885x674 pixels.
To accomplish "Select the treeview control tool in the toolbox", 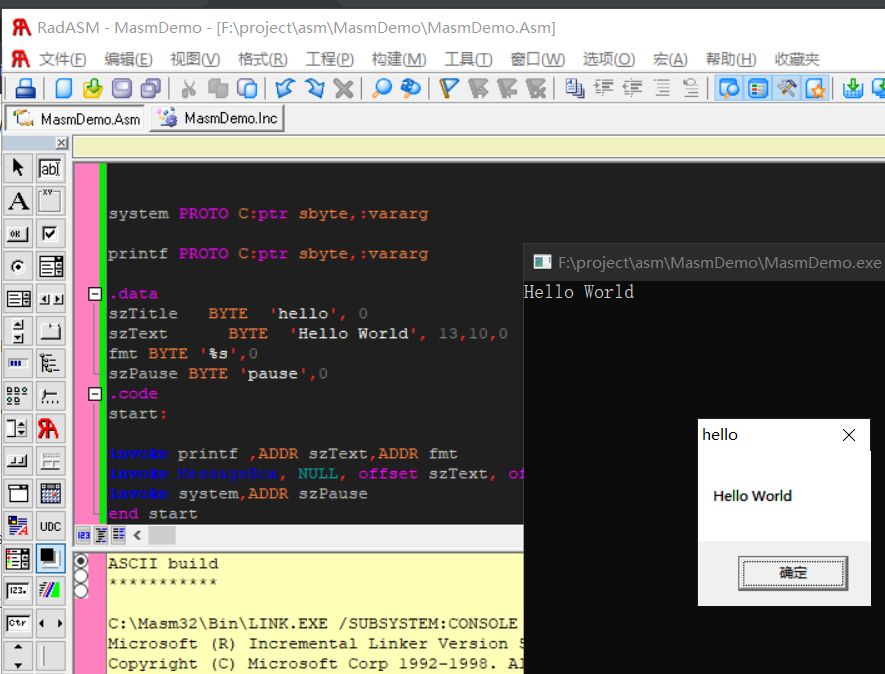I will 49,362.
